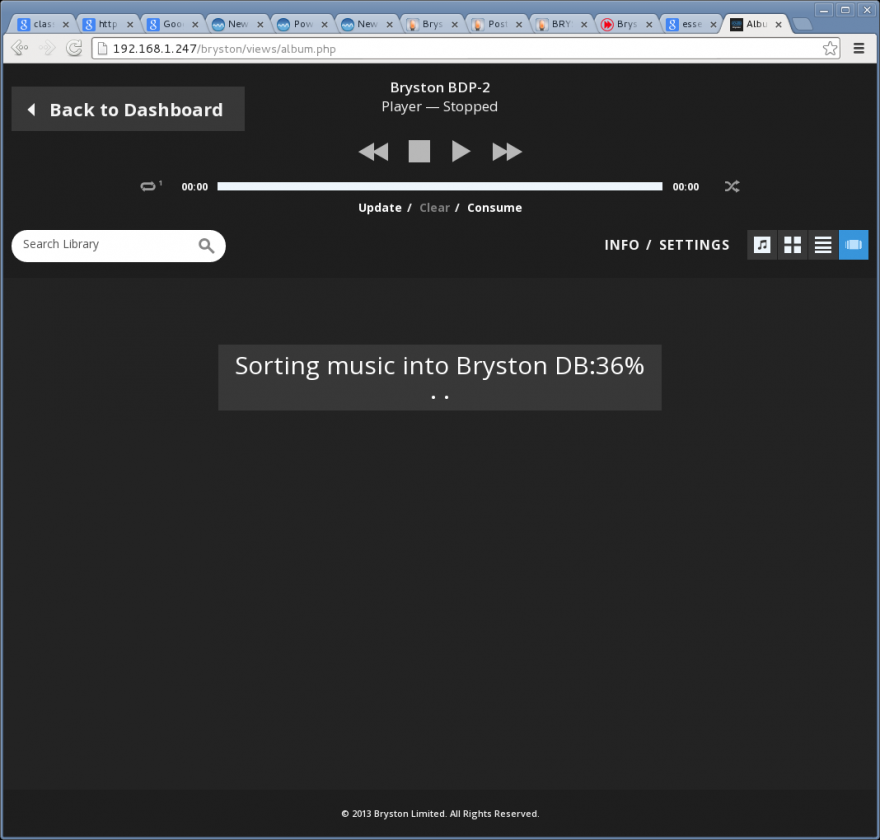Screen dimensions: 880x840
Task: Bookmark page with the star icon
Action: tap(830, 48)
